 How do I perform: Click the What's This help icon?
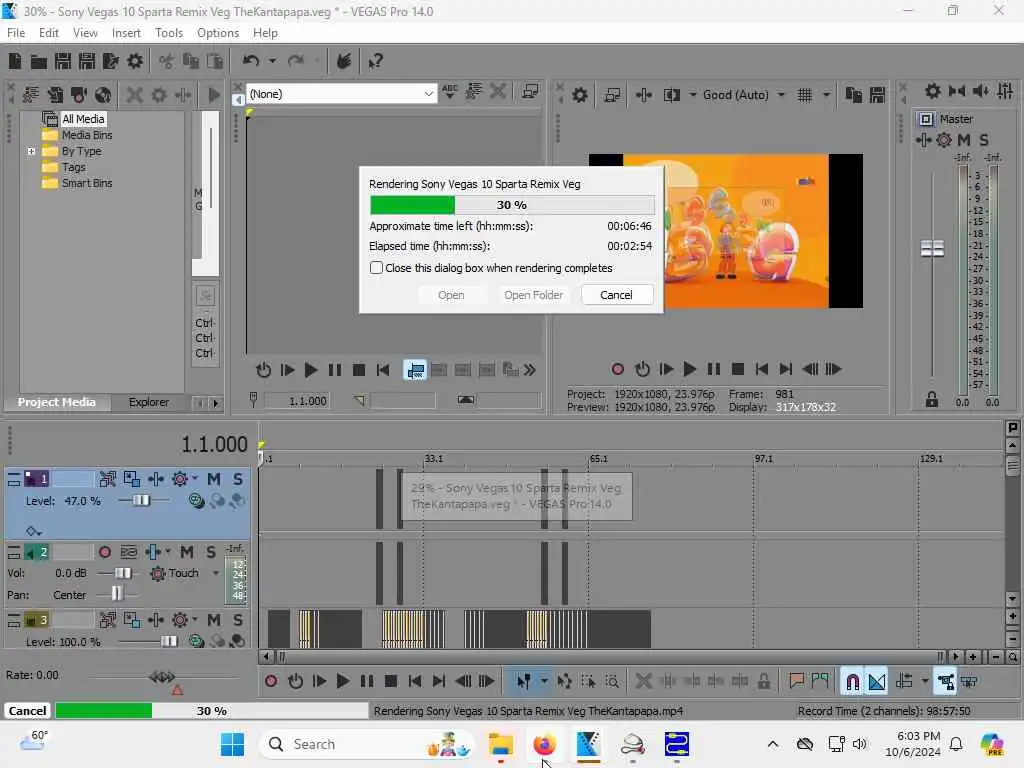(375, 61)
